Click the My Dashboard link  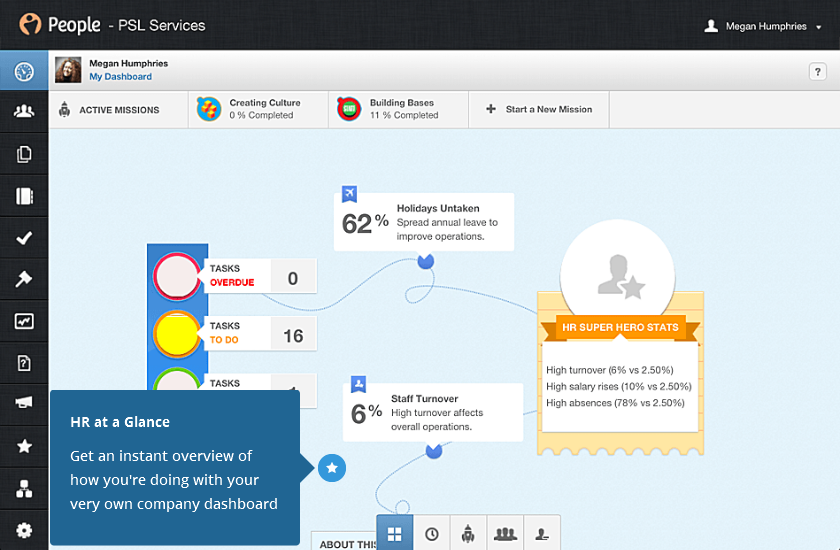[121, 77]
